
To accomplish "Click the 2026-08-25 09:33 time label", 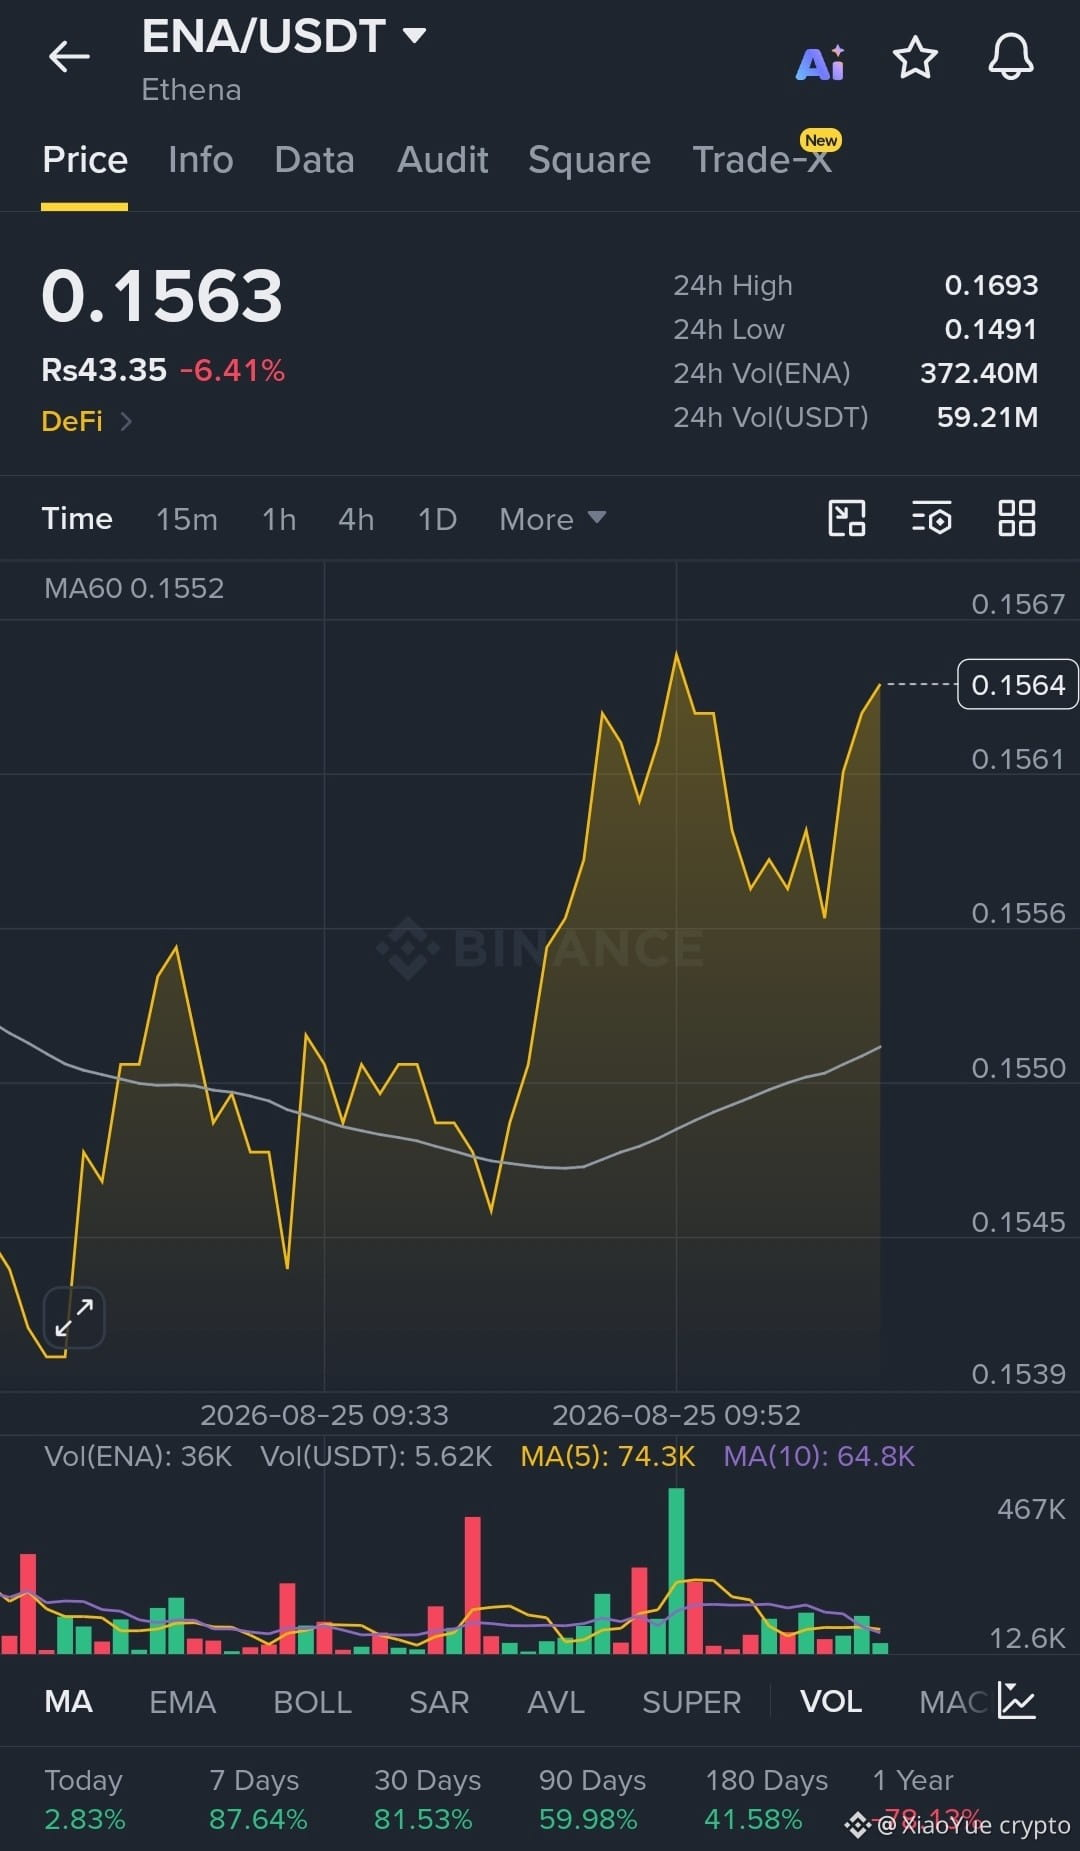I will tap(324, 1415).
